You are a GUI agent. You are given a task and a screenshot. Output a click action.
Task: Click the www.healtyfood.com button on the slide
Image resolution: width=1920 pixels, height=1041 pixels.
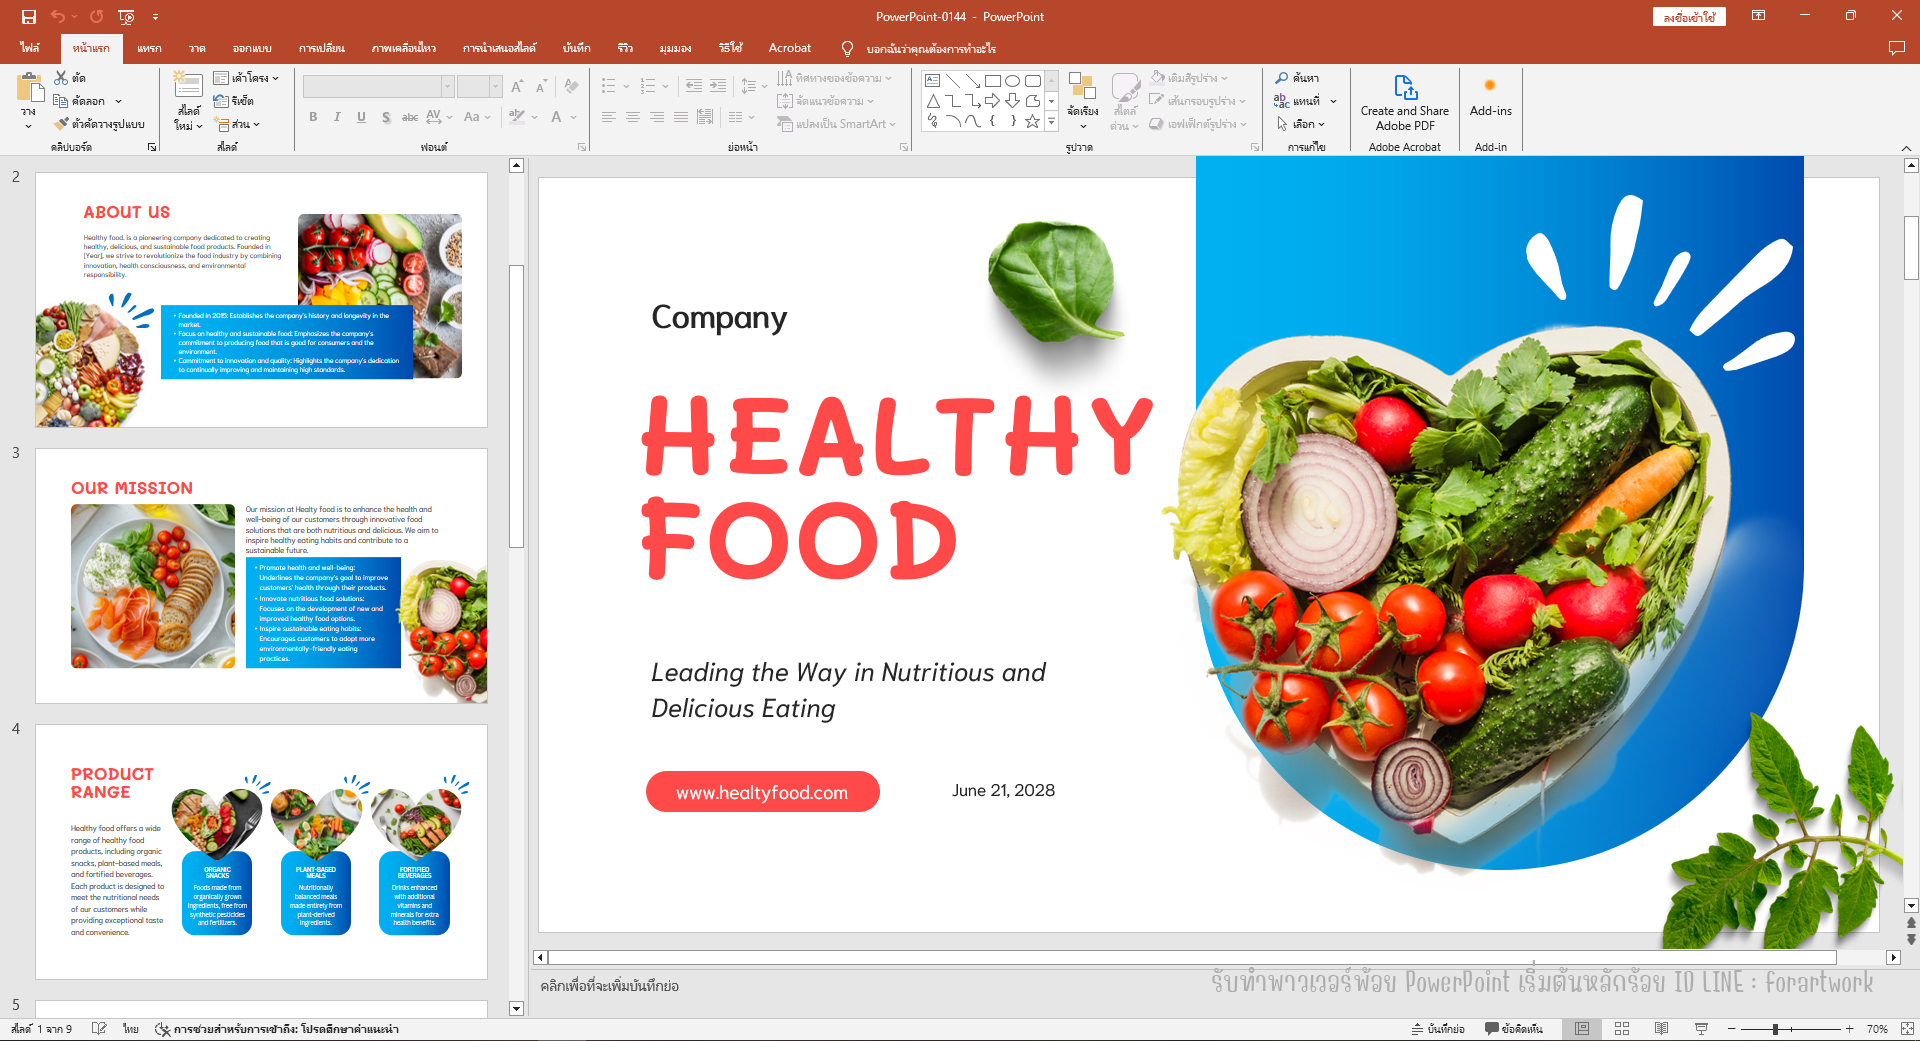tap(763, 792)
